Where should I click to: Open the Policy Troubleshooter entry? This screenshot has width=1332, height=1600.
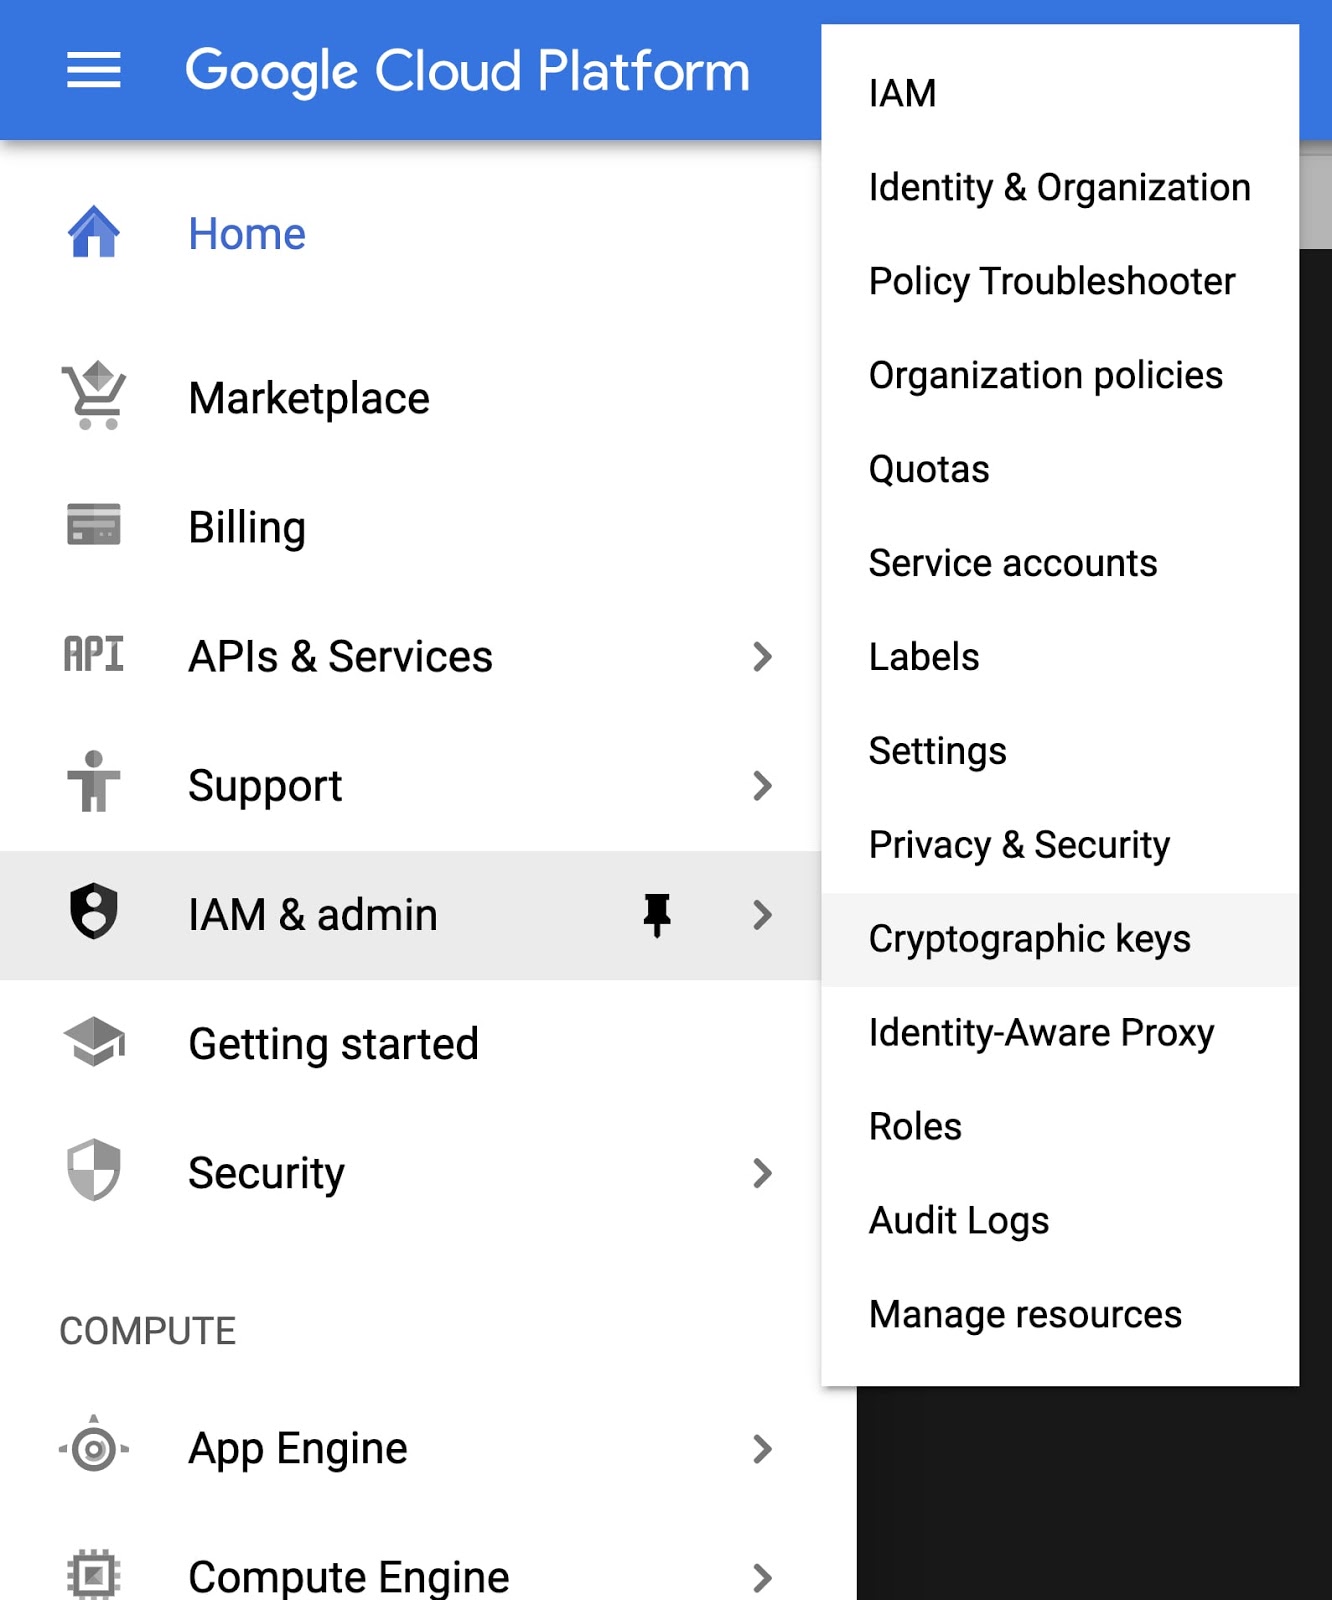coord(1051,281)
